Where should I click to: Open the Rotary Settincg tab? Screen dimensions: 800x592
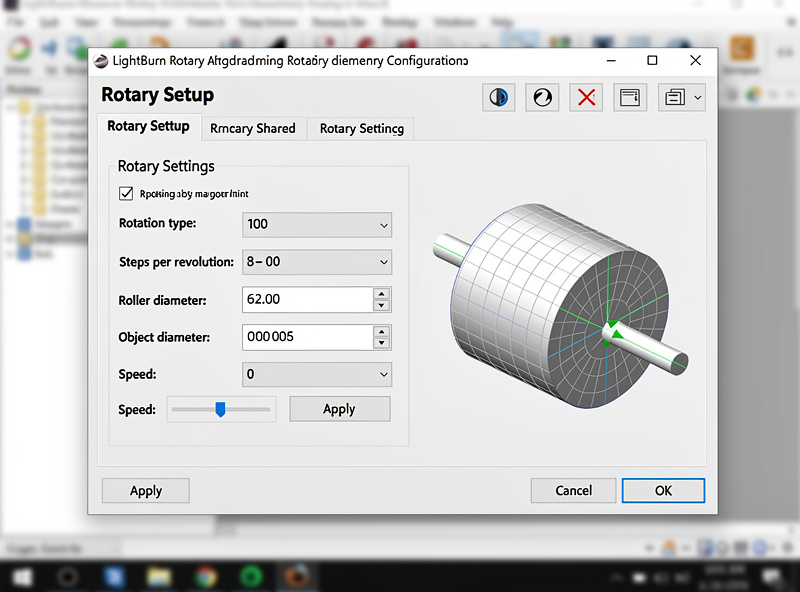tap(362, 129)
